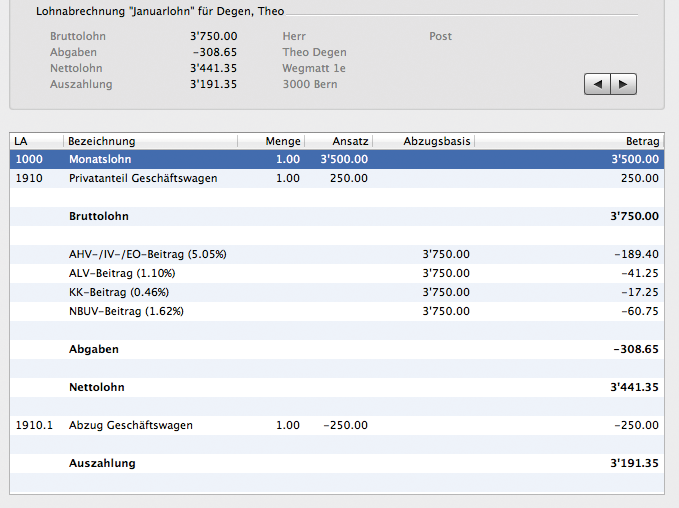Sort table by Ansatz column header

point(338,141)
